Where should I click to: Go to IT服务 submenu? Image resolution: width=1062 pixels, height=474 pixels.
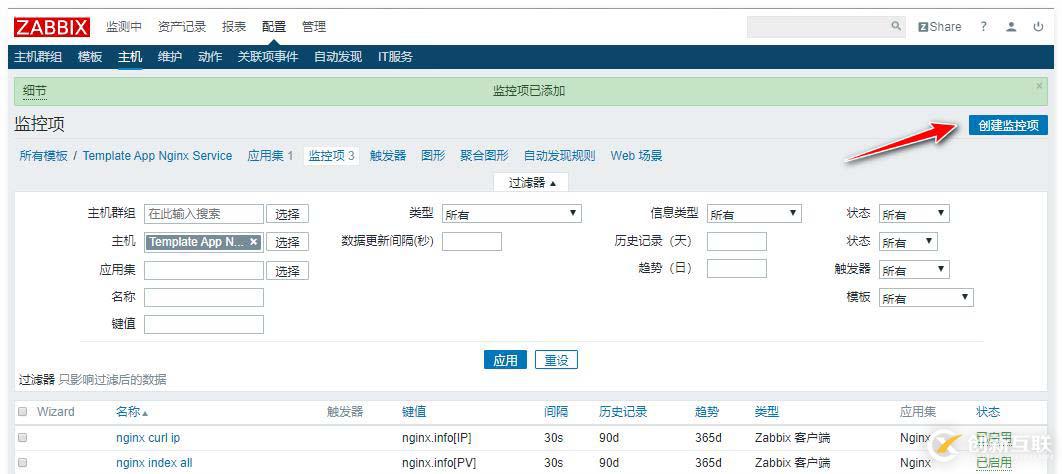tap(395, 57)
